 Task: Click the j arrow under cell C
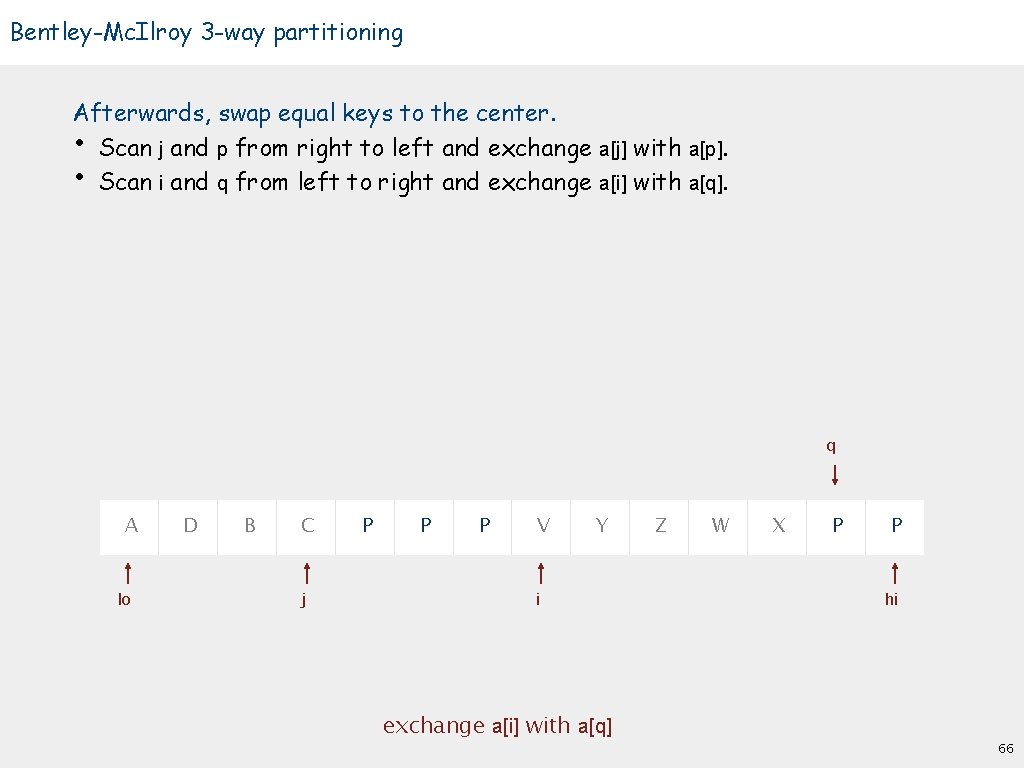(307, 573)
